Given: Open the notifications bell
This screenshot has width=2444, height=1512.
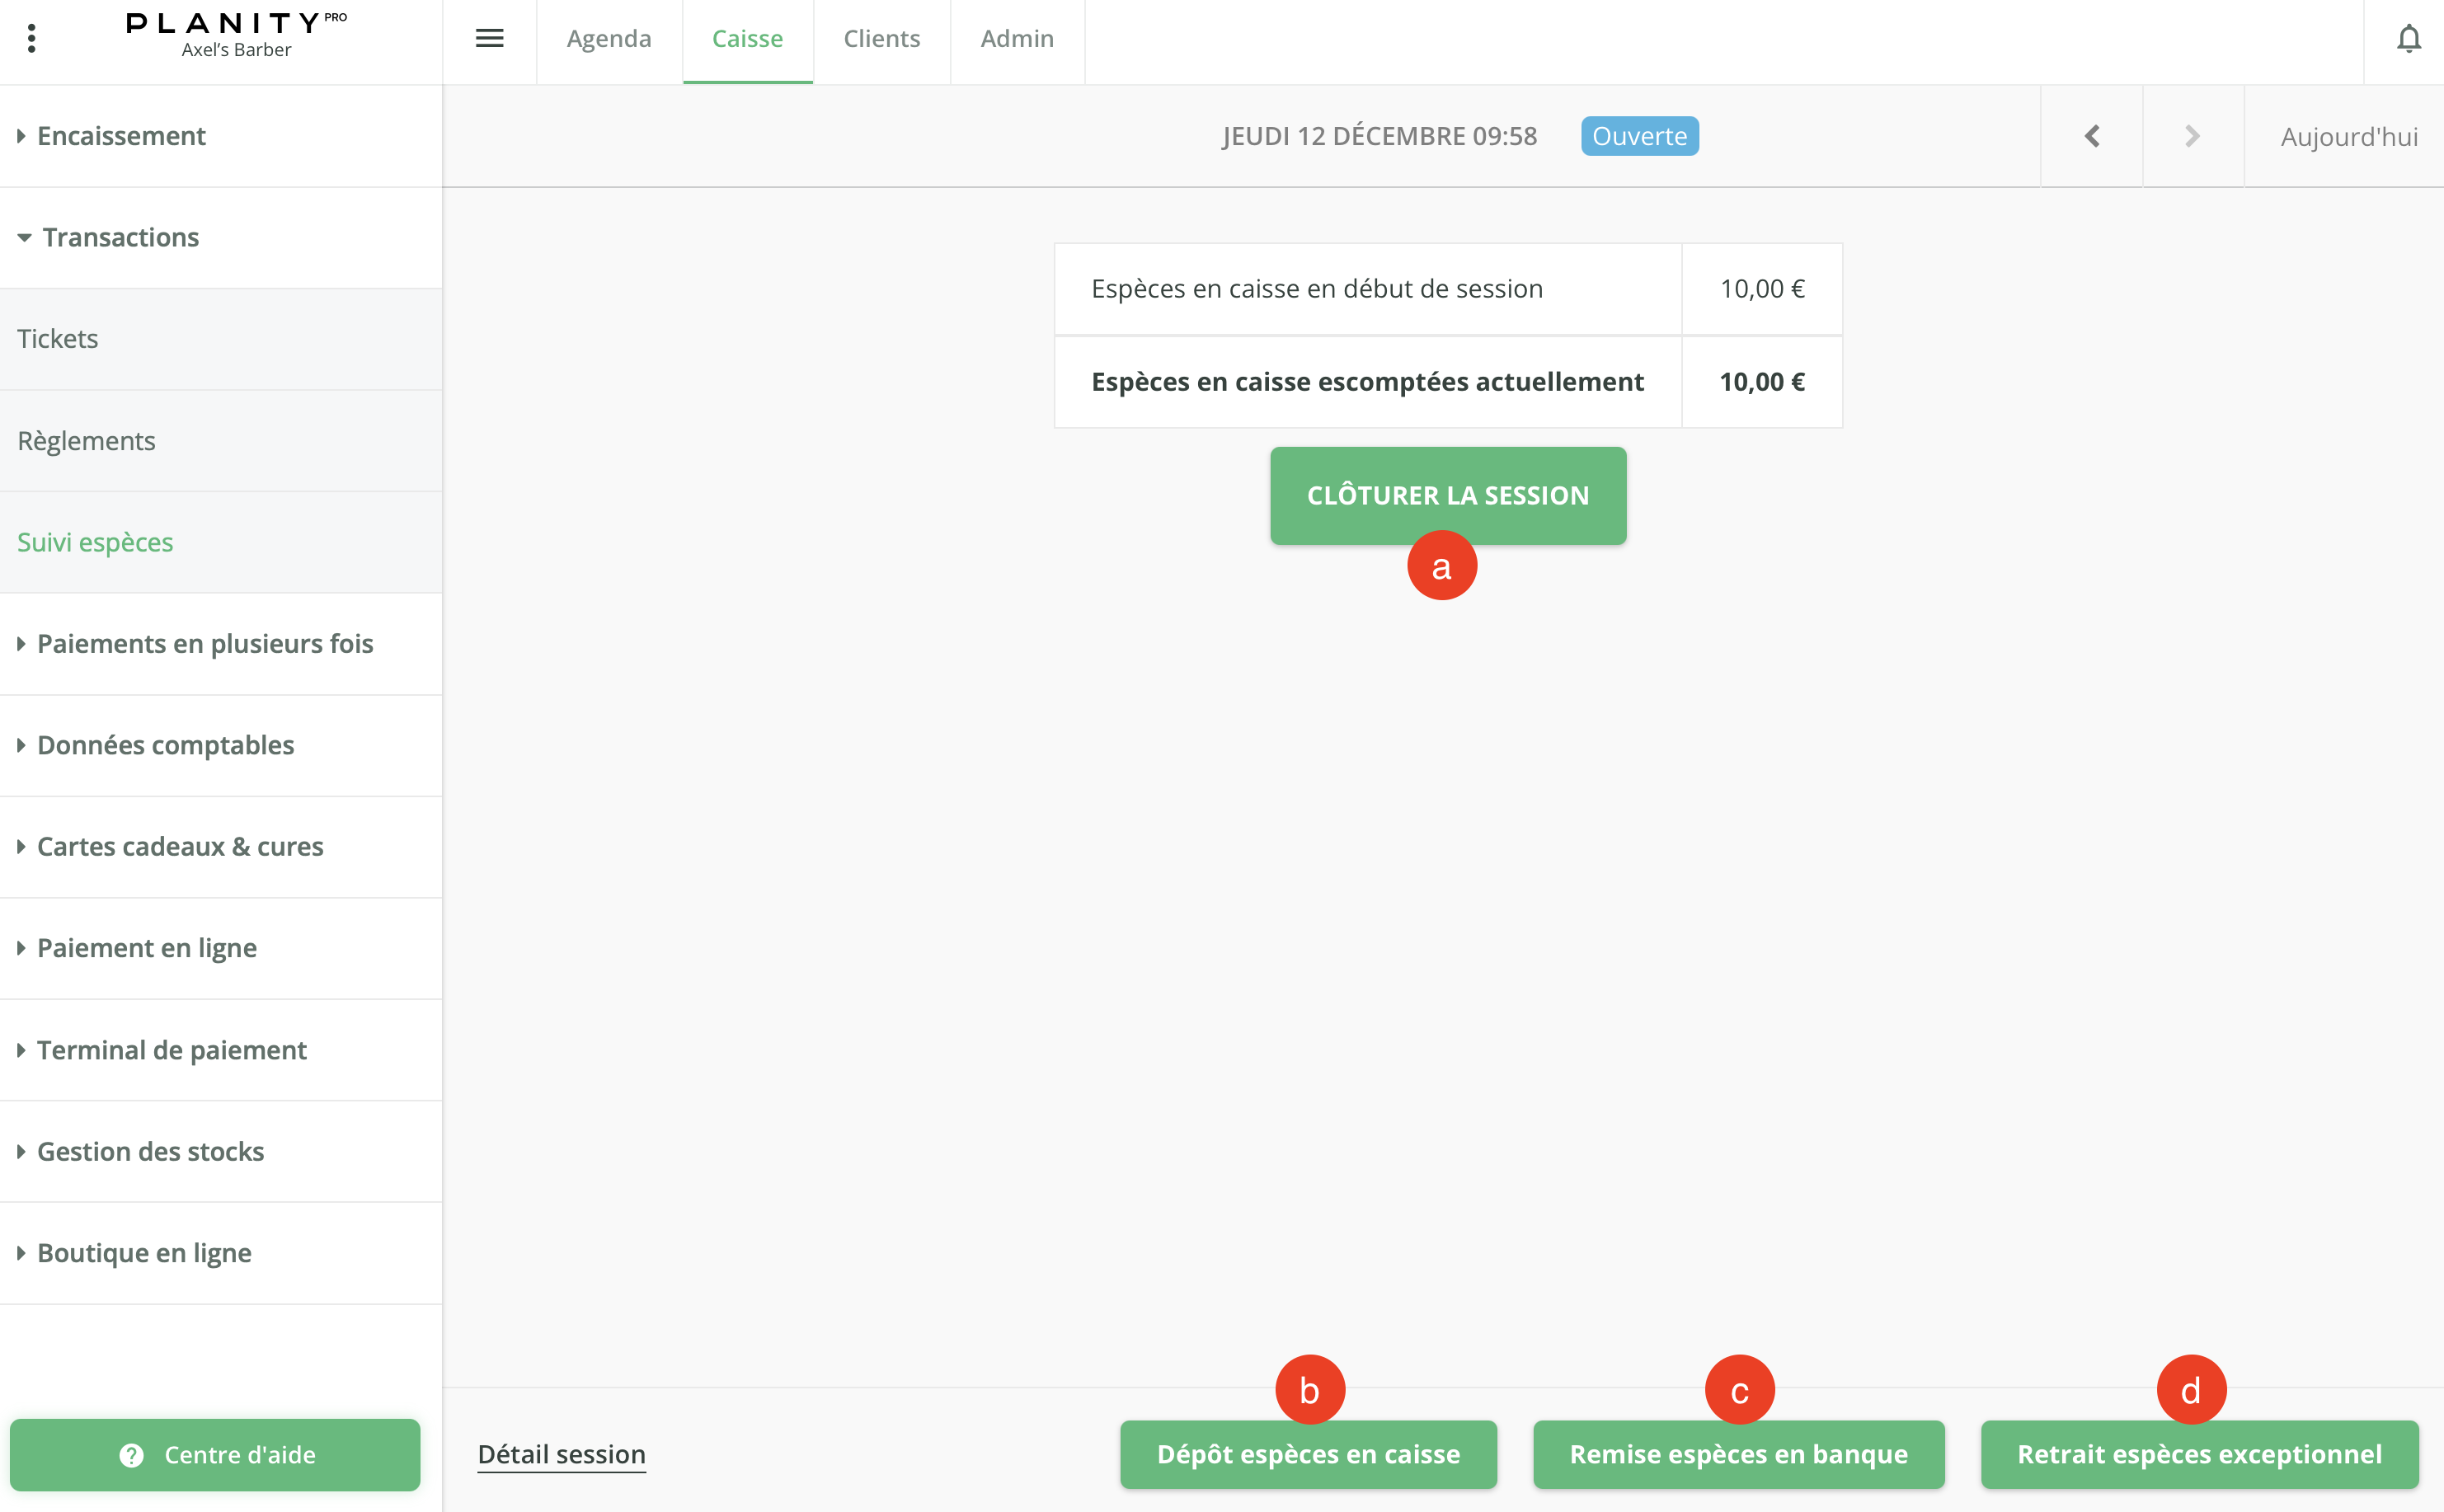Looking at the screenshot, I should click(x=2408, y=39).
